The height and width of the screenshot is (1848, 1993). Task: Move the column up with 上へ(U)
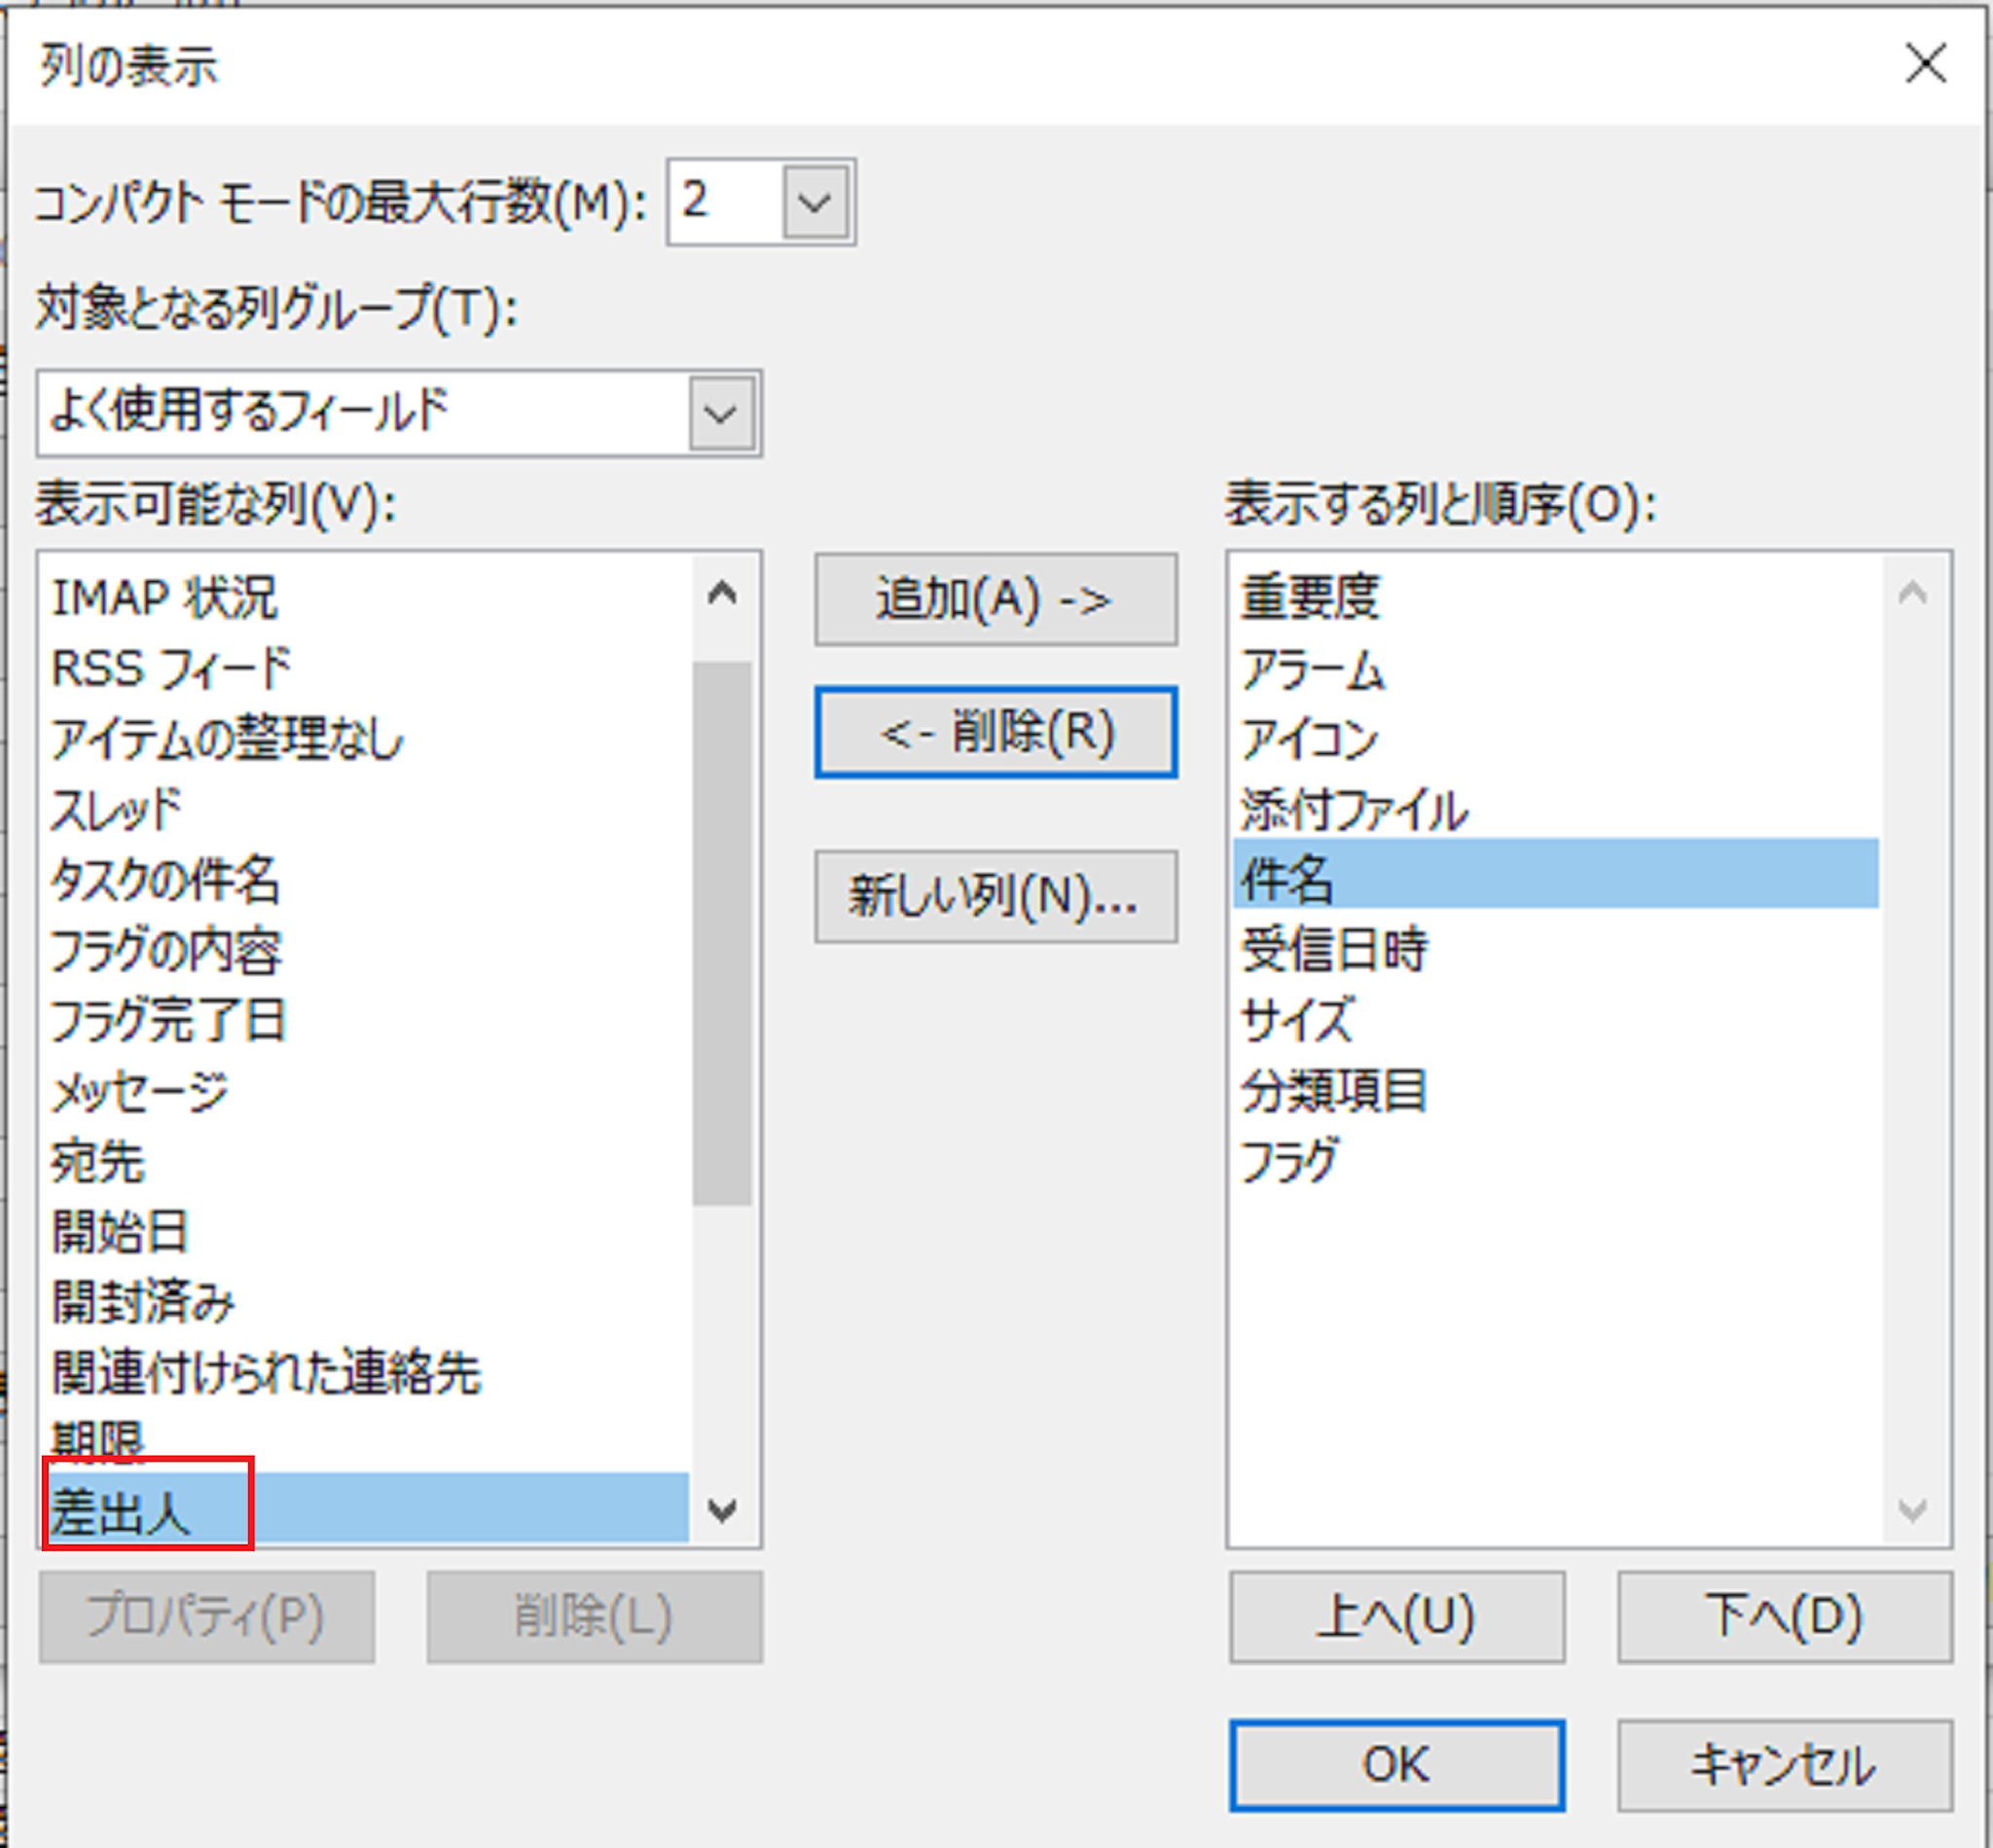1396,1617
